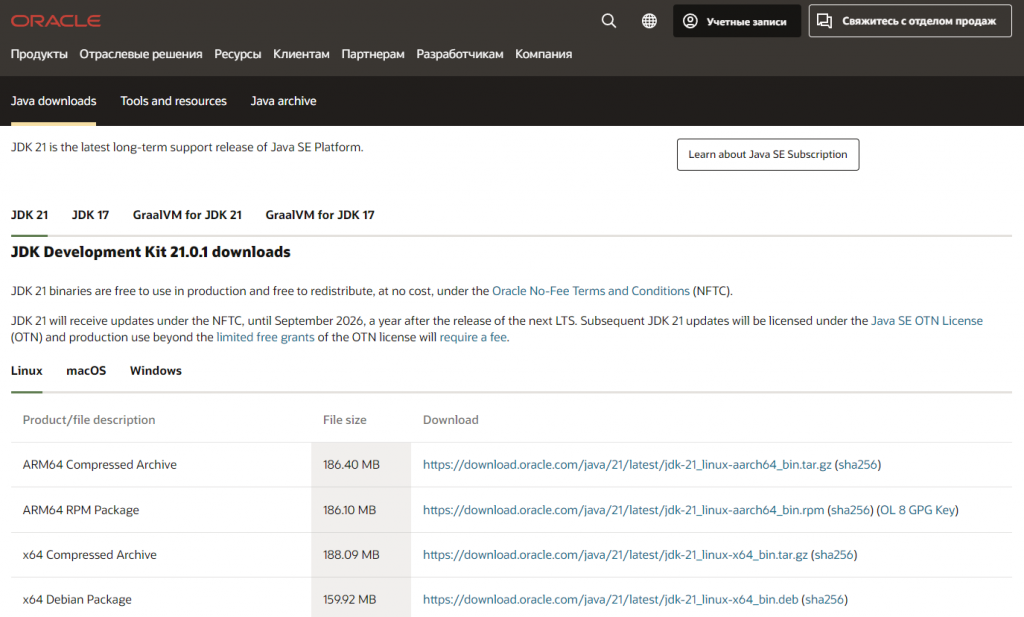1024x617 pixels.
Task: Open sha256 for ARM64 Compressed Archive
Action: coord(857,465)
